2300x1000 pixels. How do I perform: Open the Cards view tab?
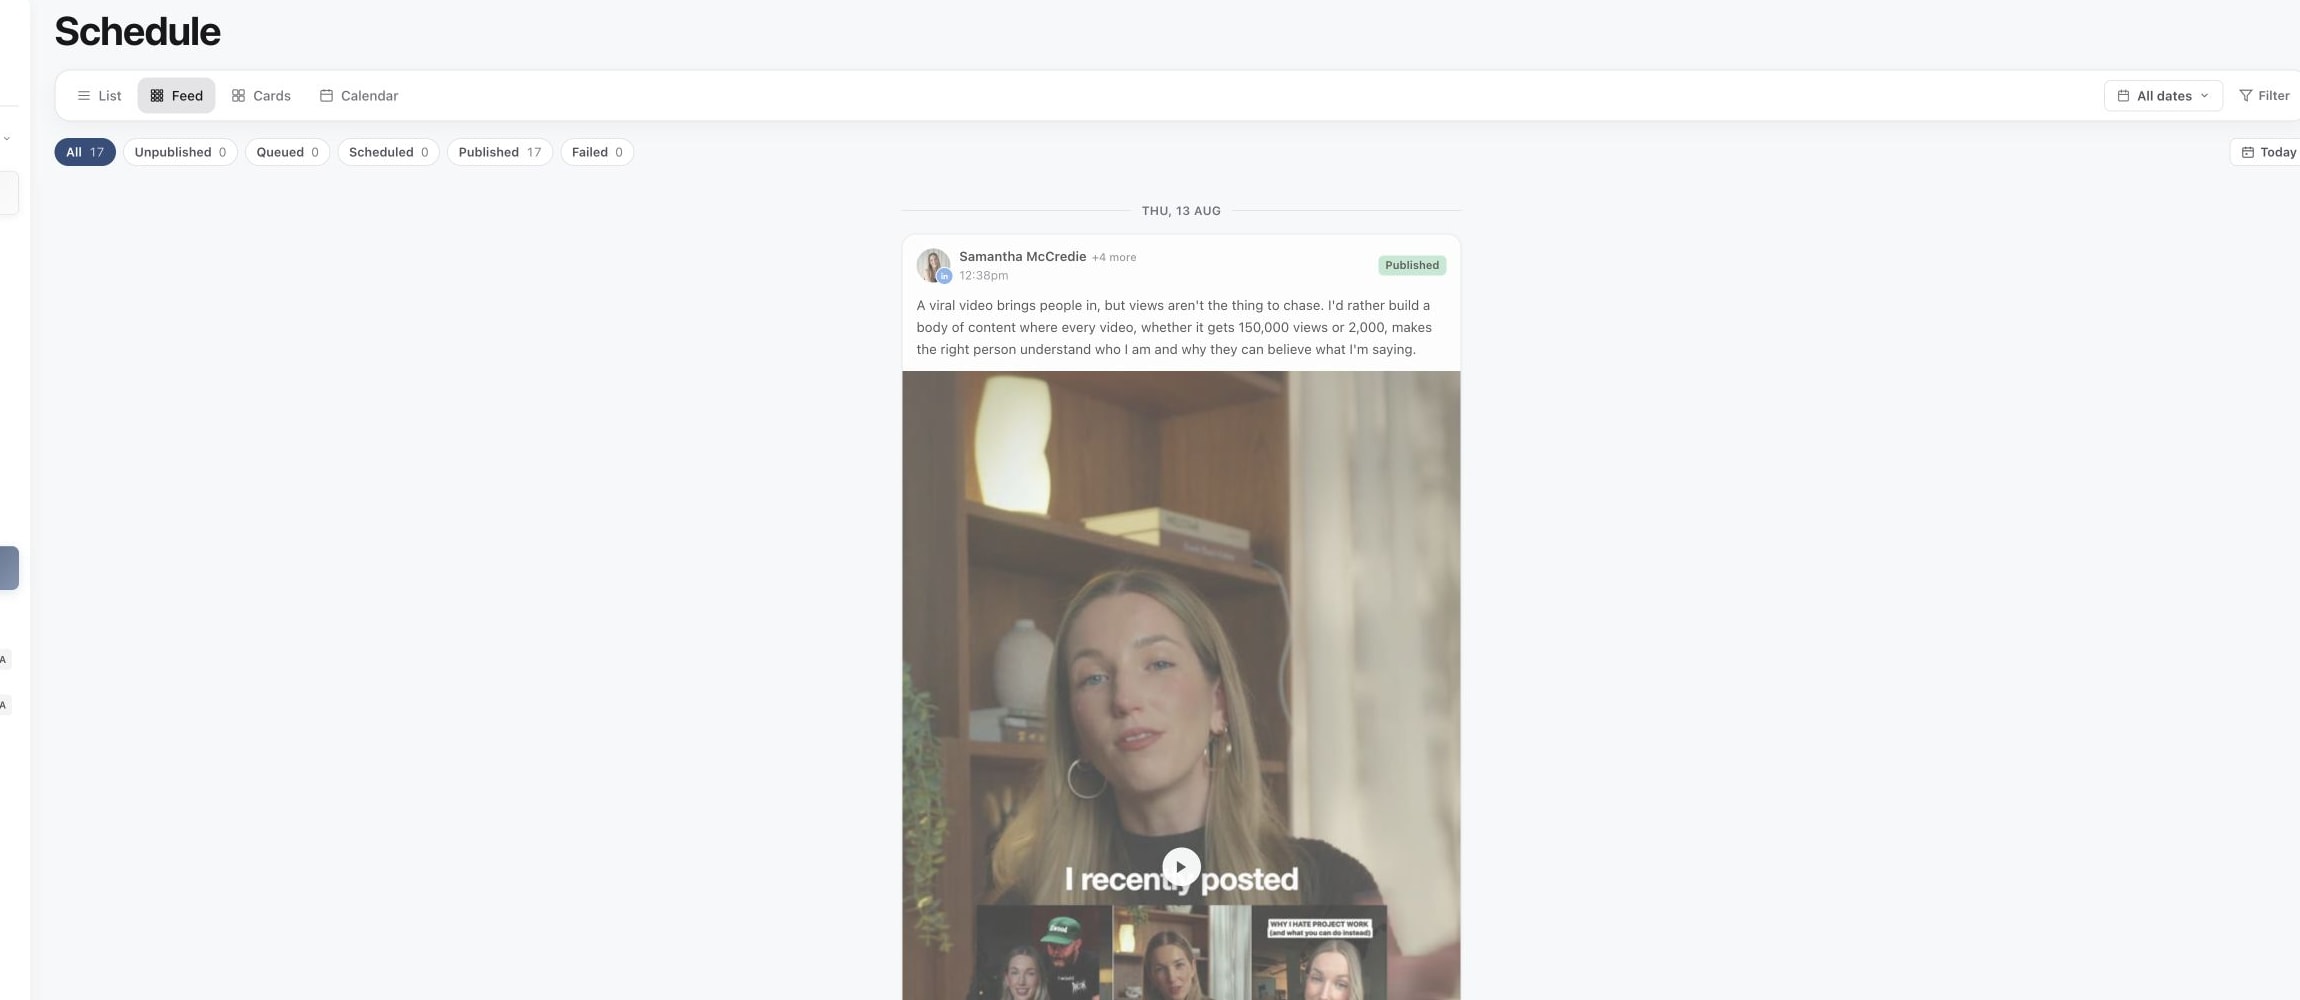pyautogui.click(x=261, y=96)
